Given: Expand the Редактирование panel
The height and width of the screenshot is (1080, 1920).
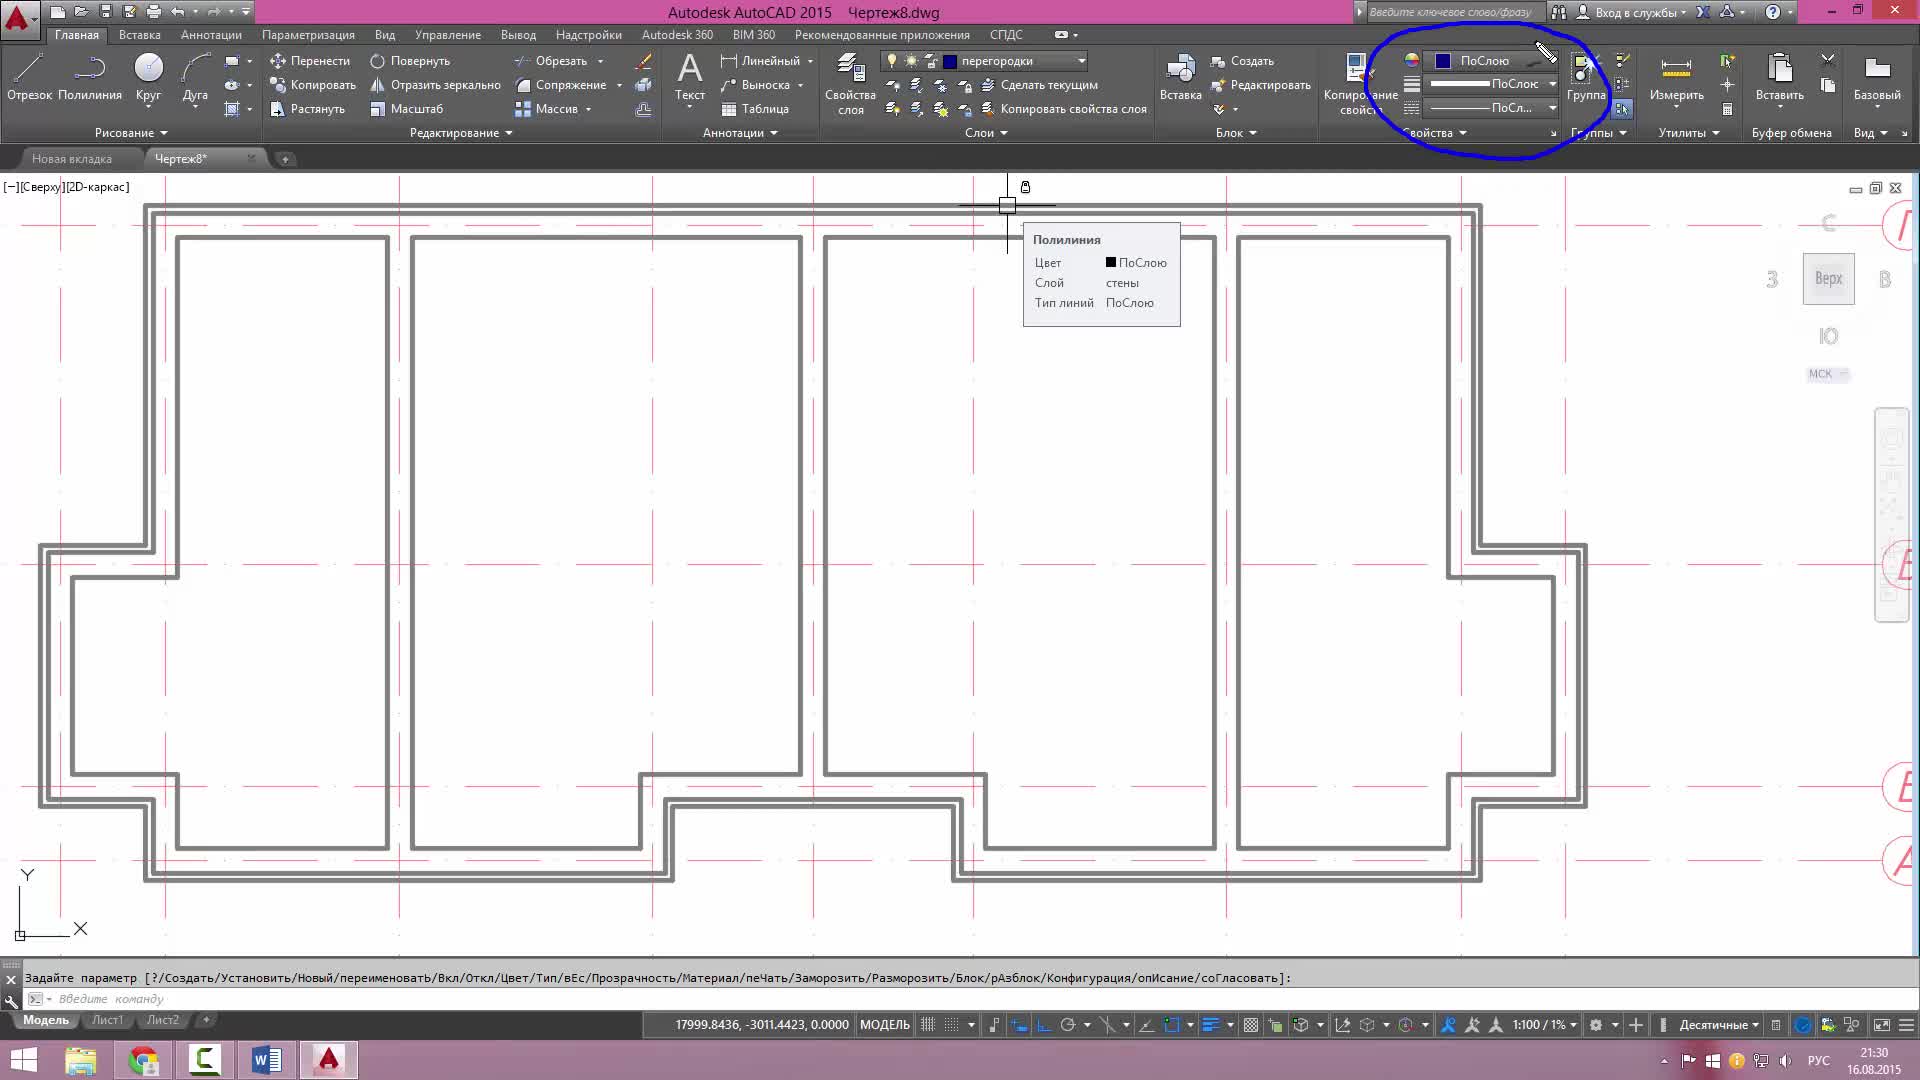Looking at the screenshot, I should click(x=461, y=133).
